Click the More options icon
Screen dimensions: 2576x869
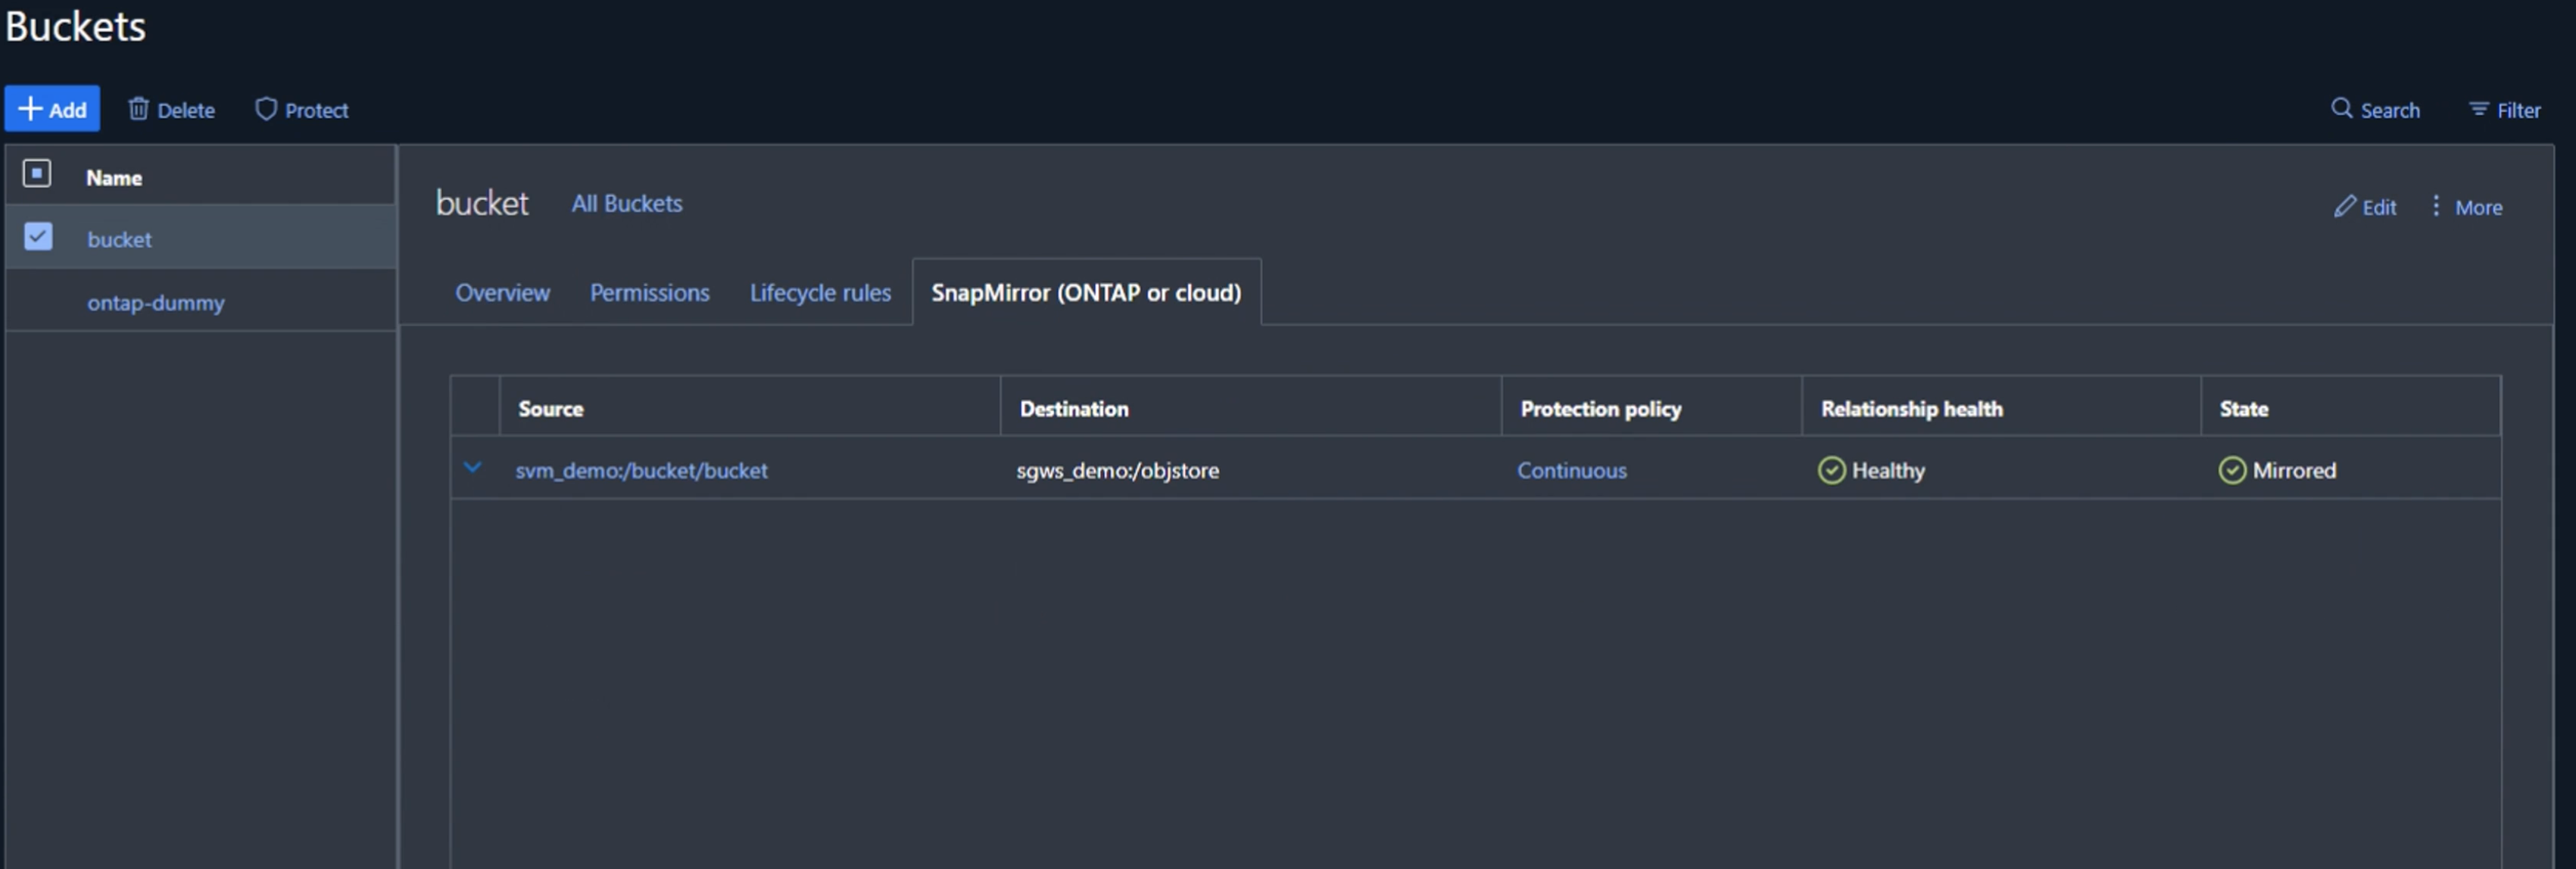point(2437,204)
